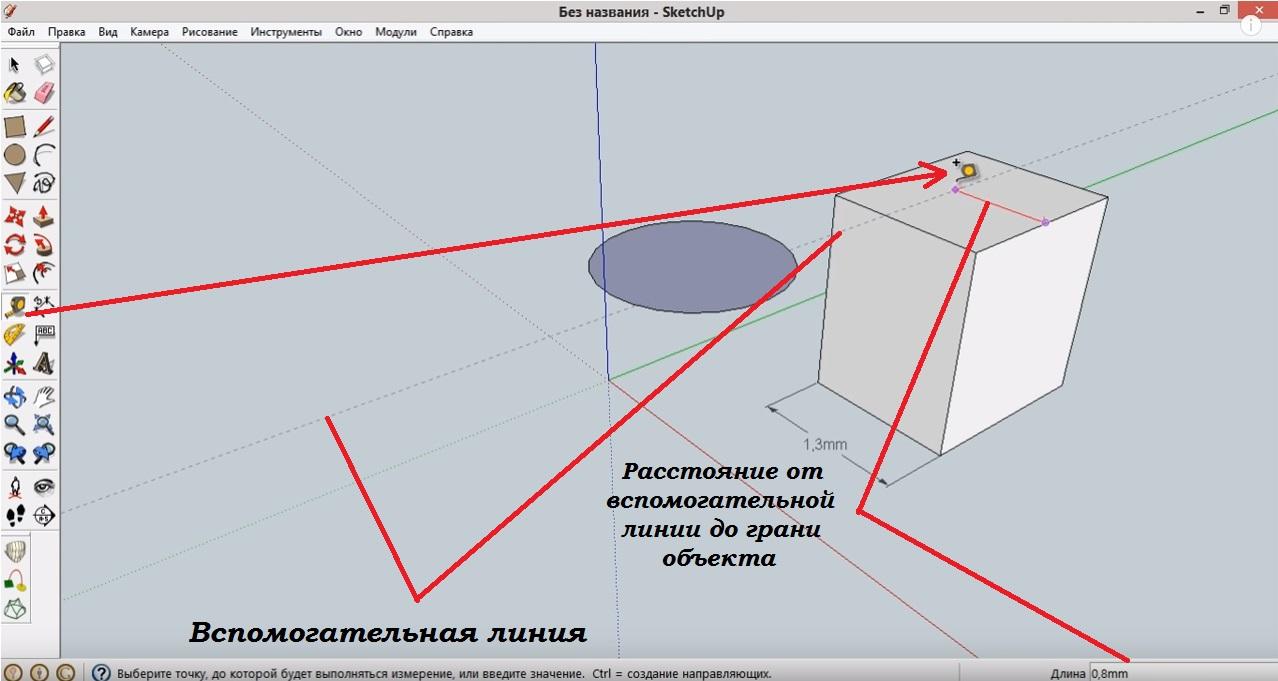Screen dimensions: 1278x681
Task: Activate the Push/Pull tool
Action: (x=44, y=216)
